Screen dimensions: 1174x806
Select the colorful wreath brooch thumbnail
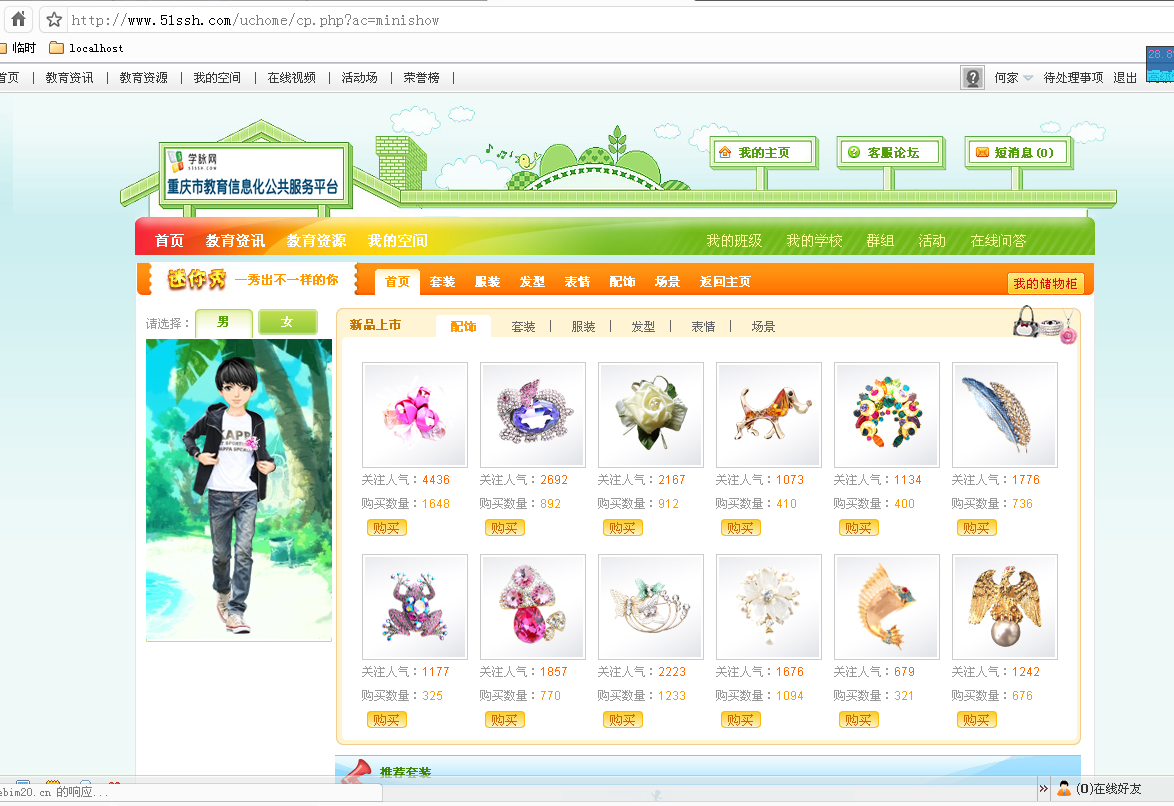(x=886, y=415)
